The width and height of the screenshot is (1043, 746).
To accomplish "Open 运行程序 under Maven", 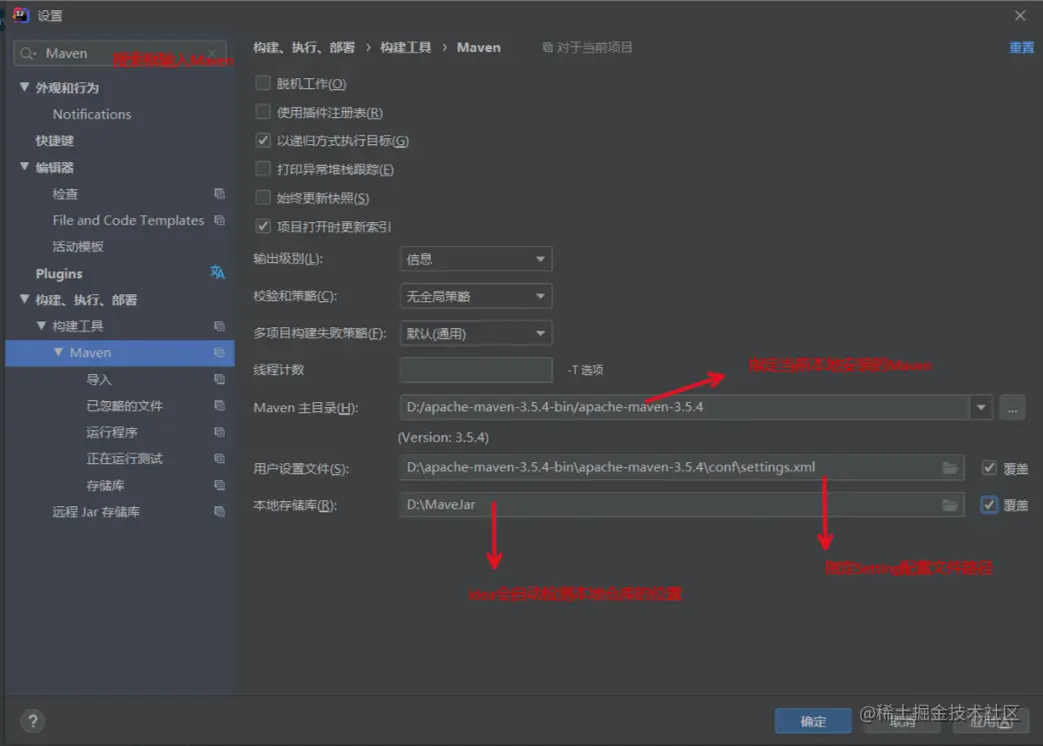I will (x=112, y=432).
